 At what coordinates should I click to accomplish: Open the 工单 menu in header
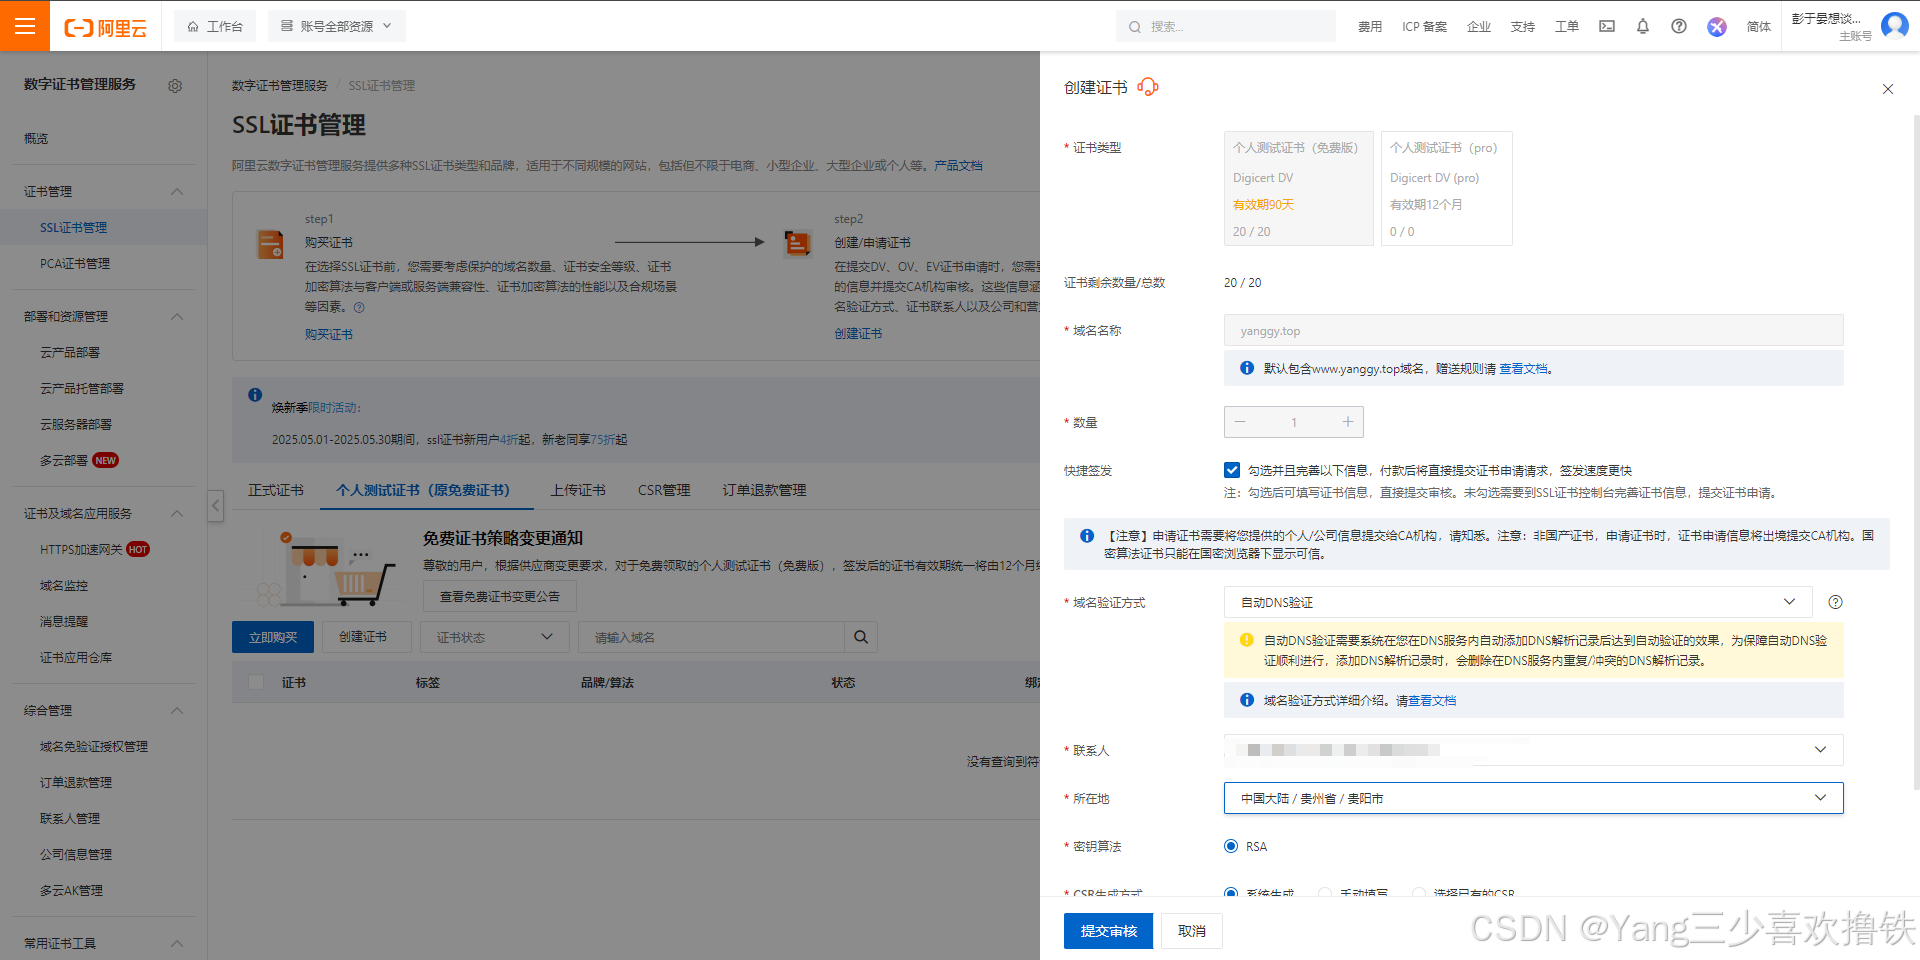pyautogui.click(x=1567, y=27)
